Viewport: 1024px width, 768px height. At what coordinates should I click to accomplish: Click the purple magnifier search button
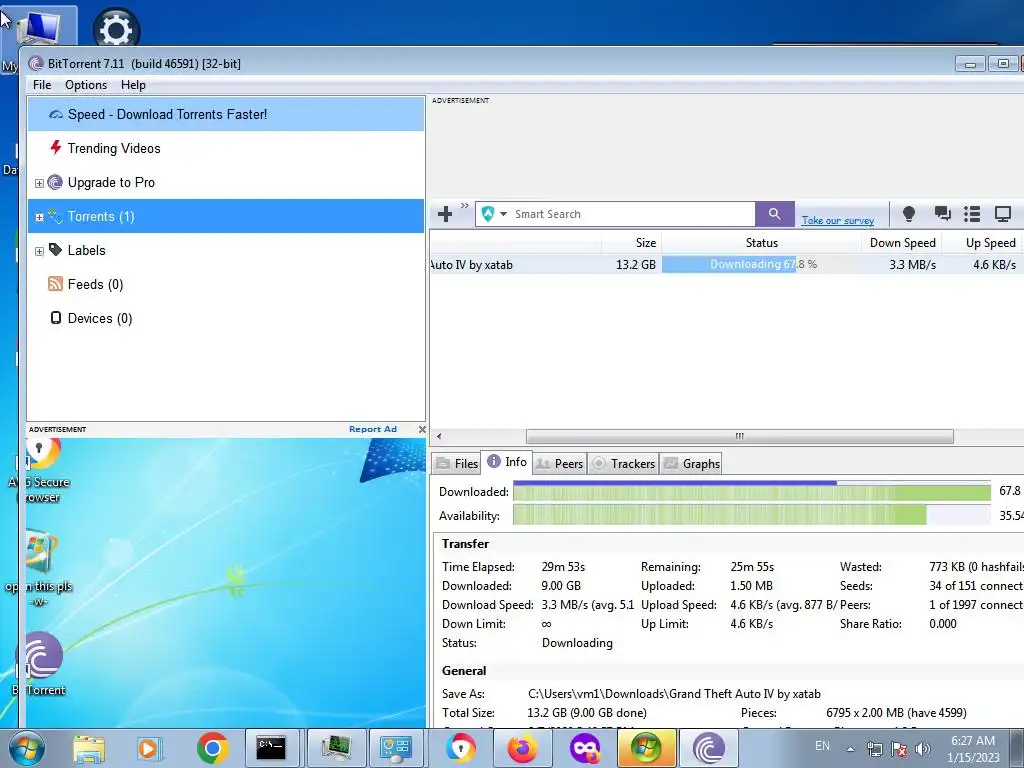(x=775, y=214)
